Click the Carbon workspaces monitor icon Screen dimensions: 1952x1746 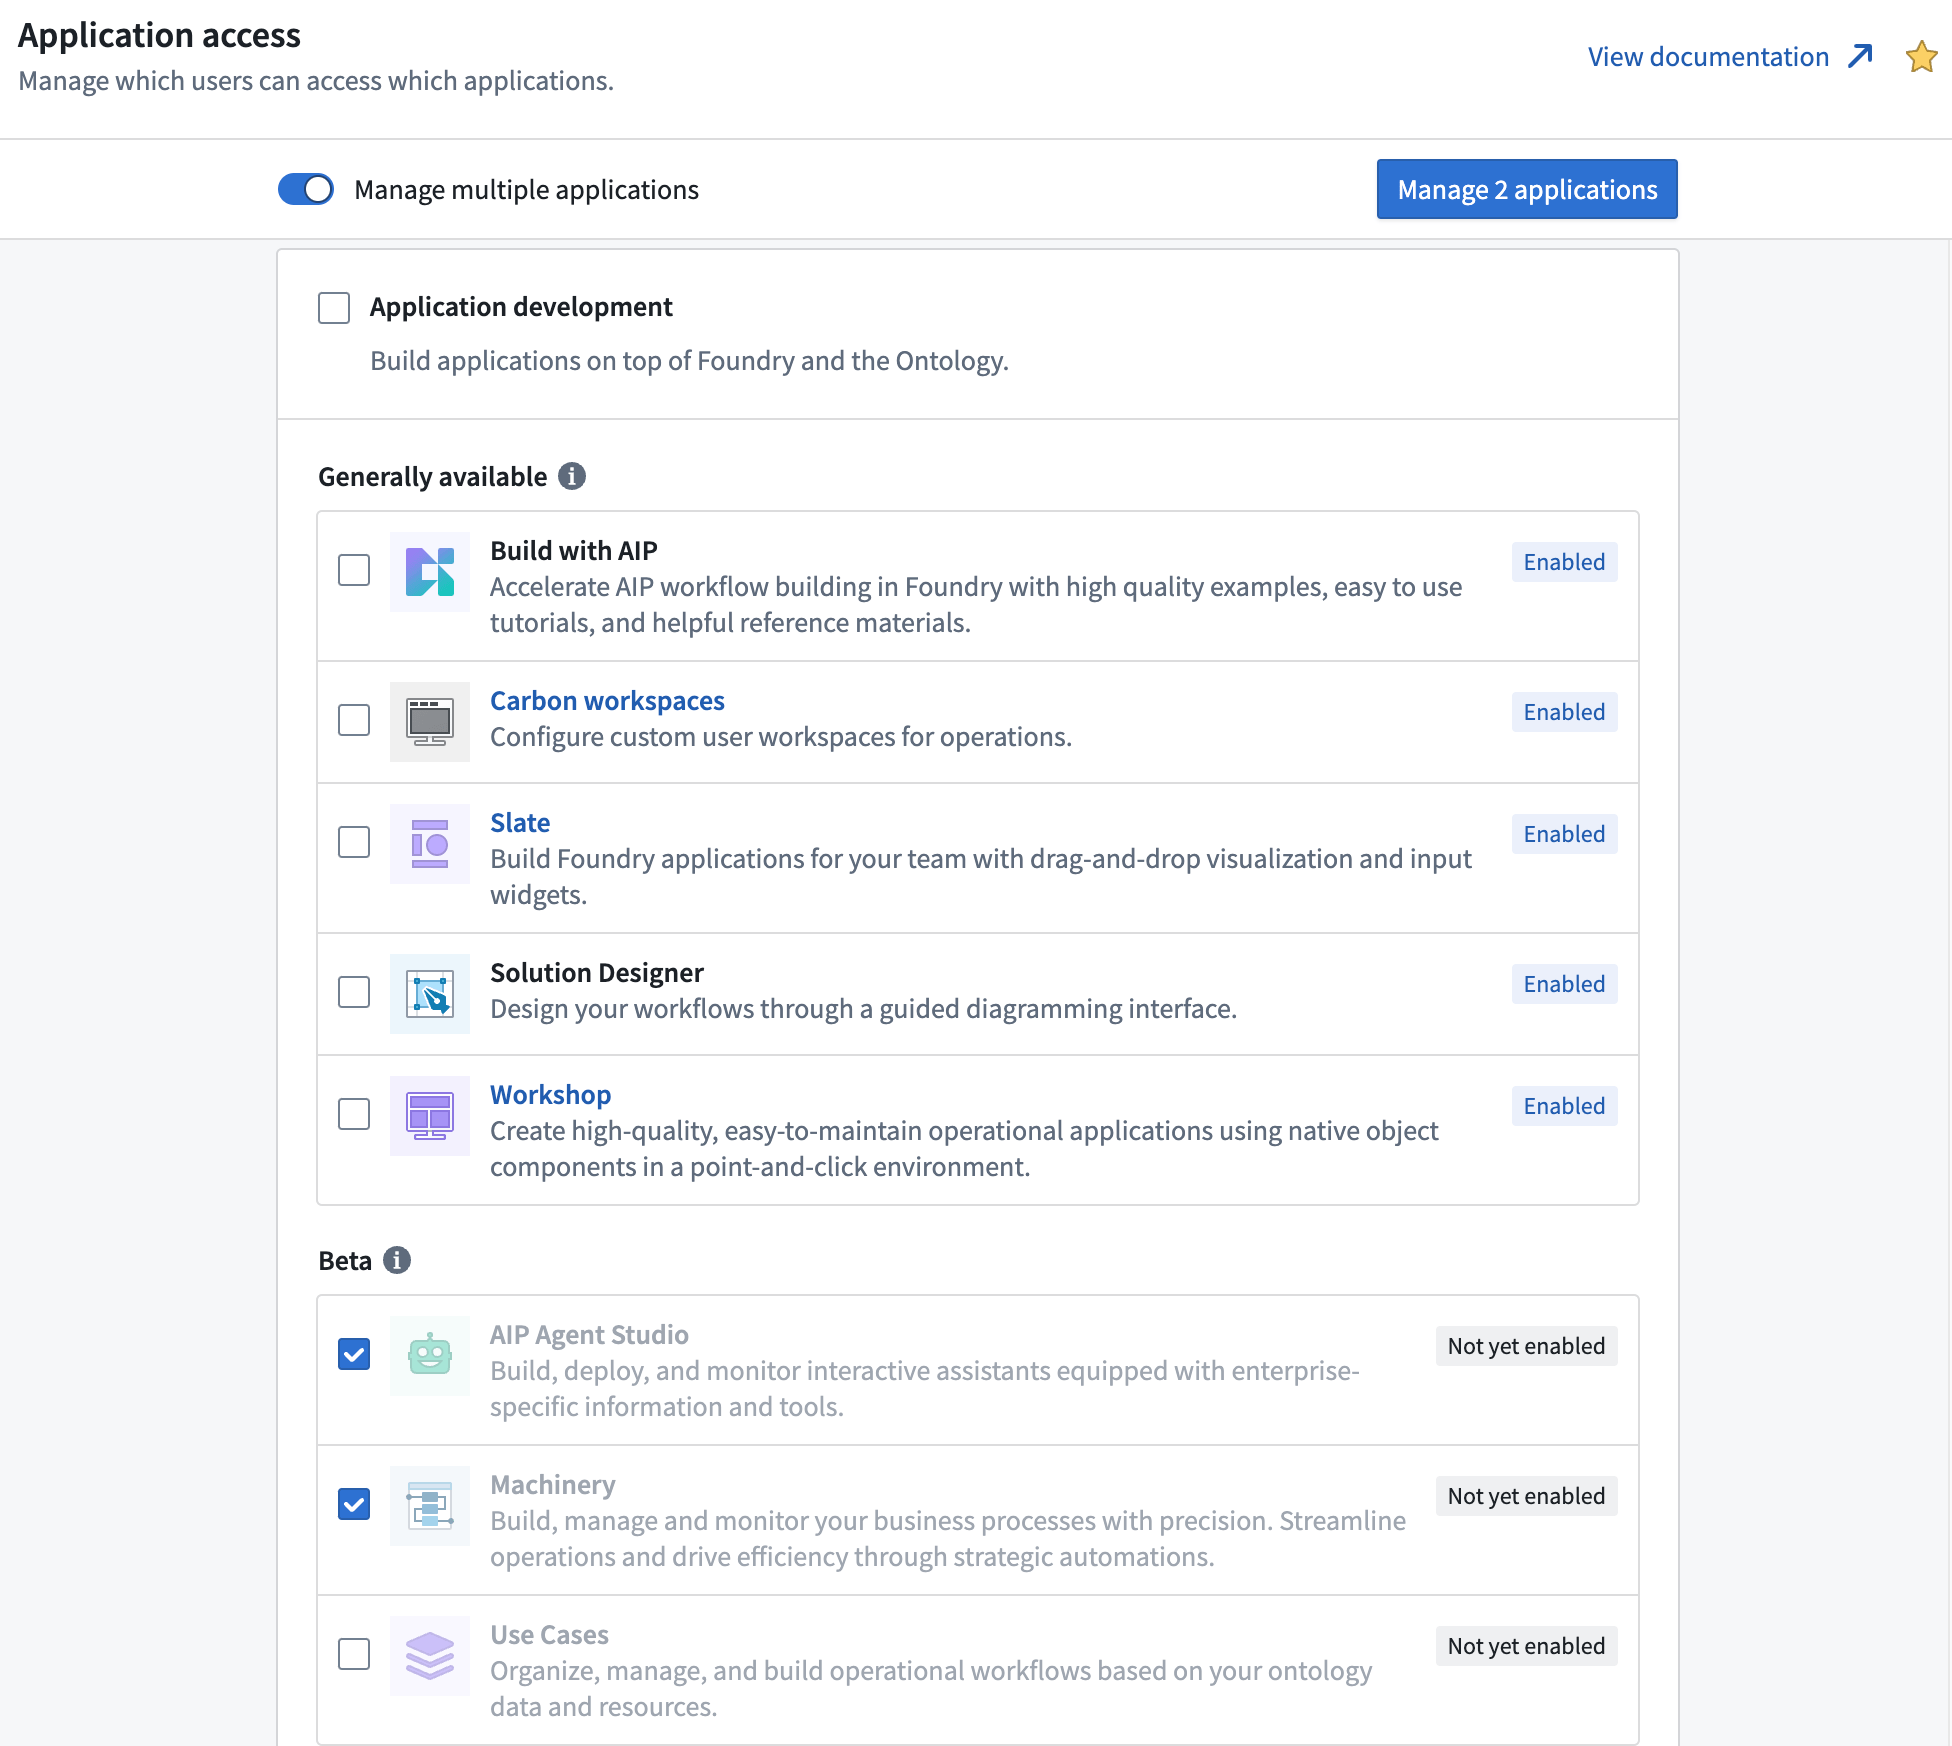click(429, 722)
